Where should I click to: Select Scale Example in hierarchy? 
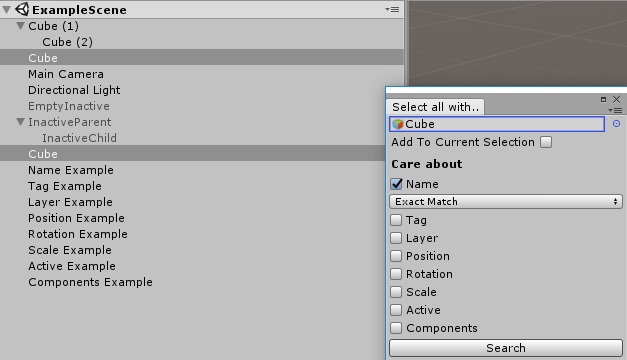pos(70,250)
